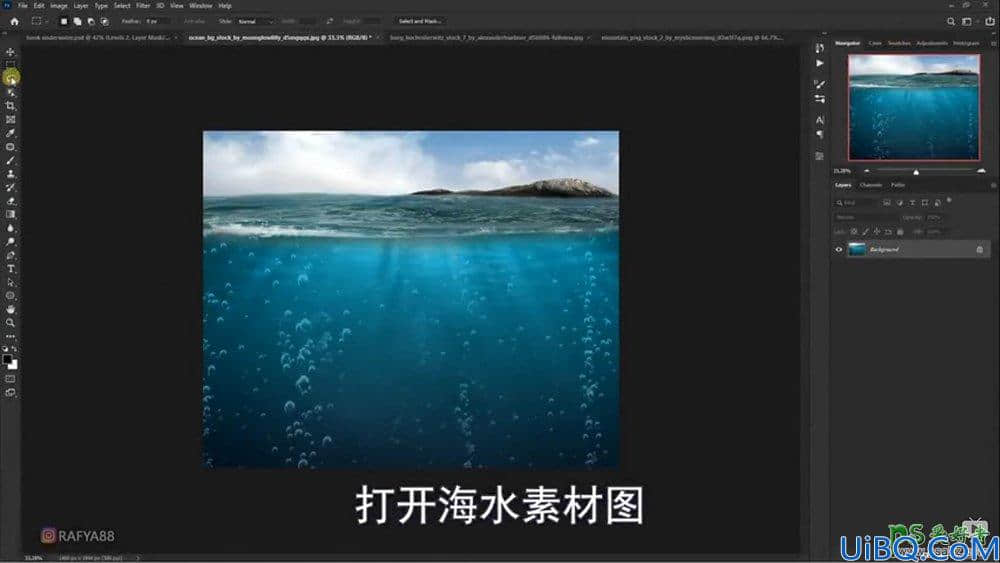This screenshot has height=563, width=1000.
Task: Switch to the Histogram tab
Action: coord(966,43)
